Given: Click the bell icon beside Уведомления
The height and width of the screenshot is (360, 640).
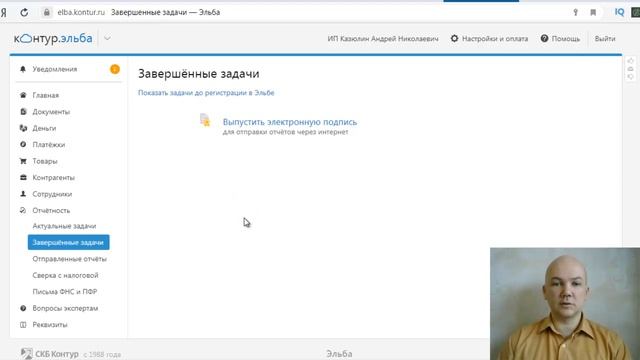Looking at the screenshot, I should [23, 69].
